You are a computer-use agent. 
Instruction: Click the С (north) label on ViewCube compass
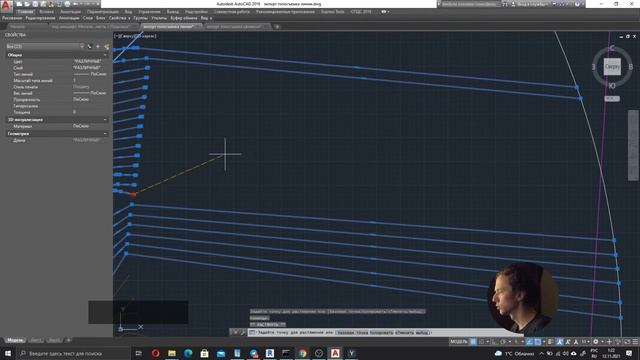tap(612, 48)
